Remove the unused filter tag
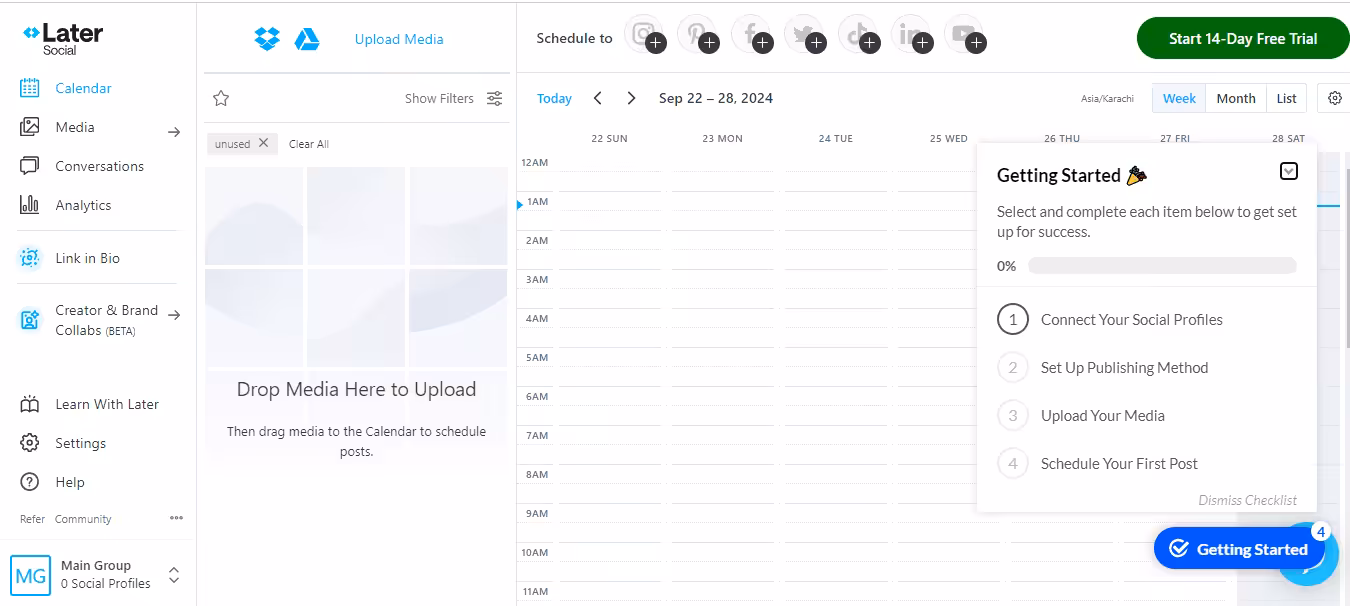The height and width of the screenshot is (606, 1350). (263, 143)
